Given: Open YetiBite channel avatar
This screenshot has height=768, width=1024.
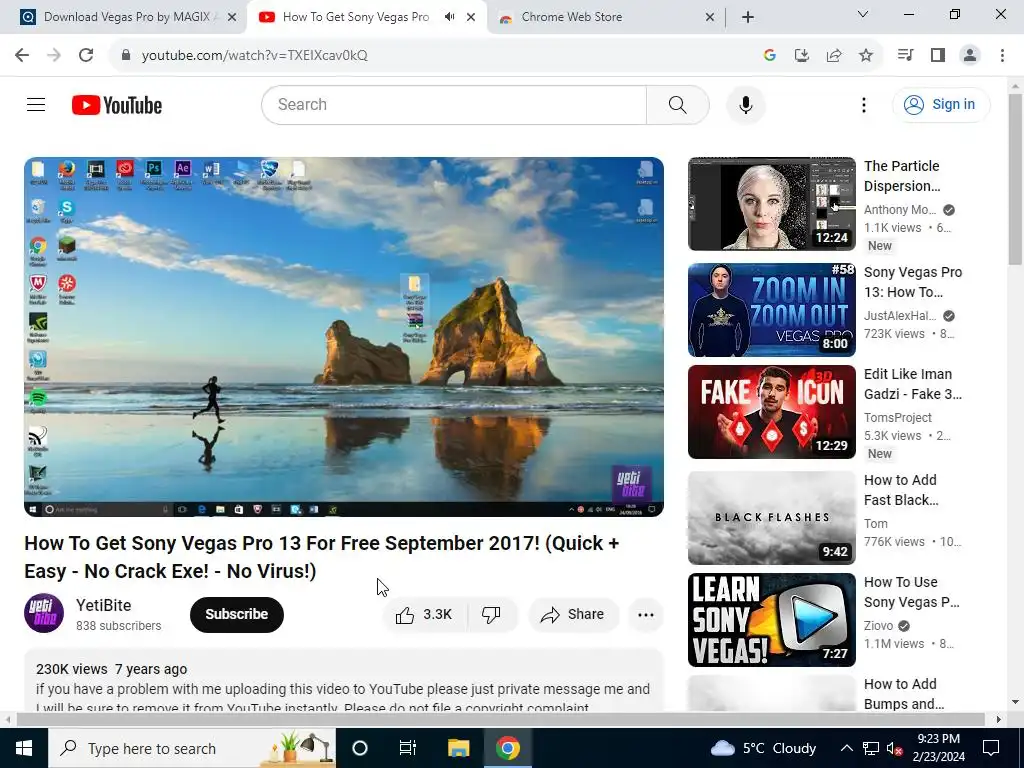Looking at the screenshot, I should point(44,614).
